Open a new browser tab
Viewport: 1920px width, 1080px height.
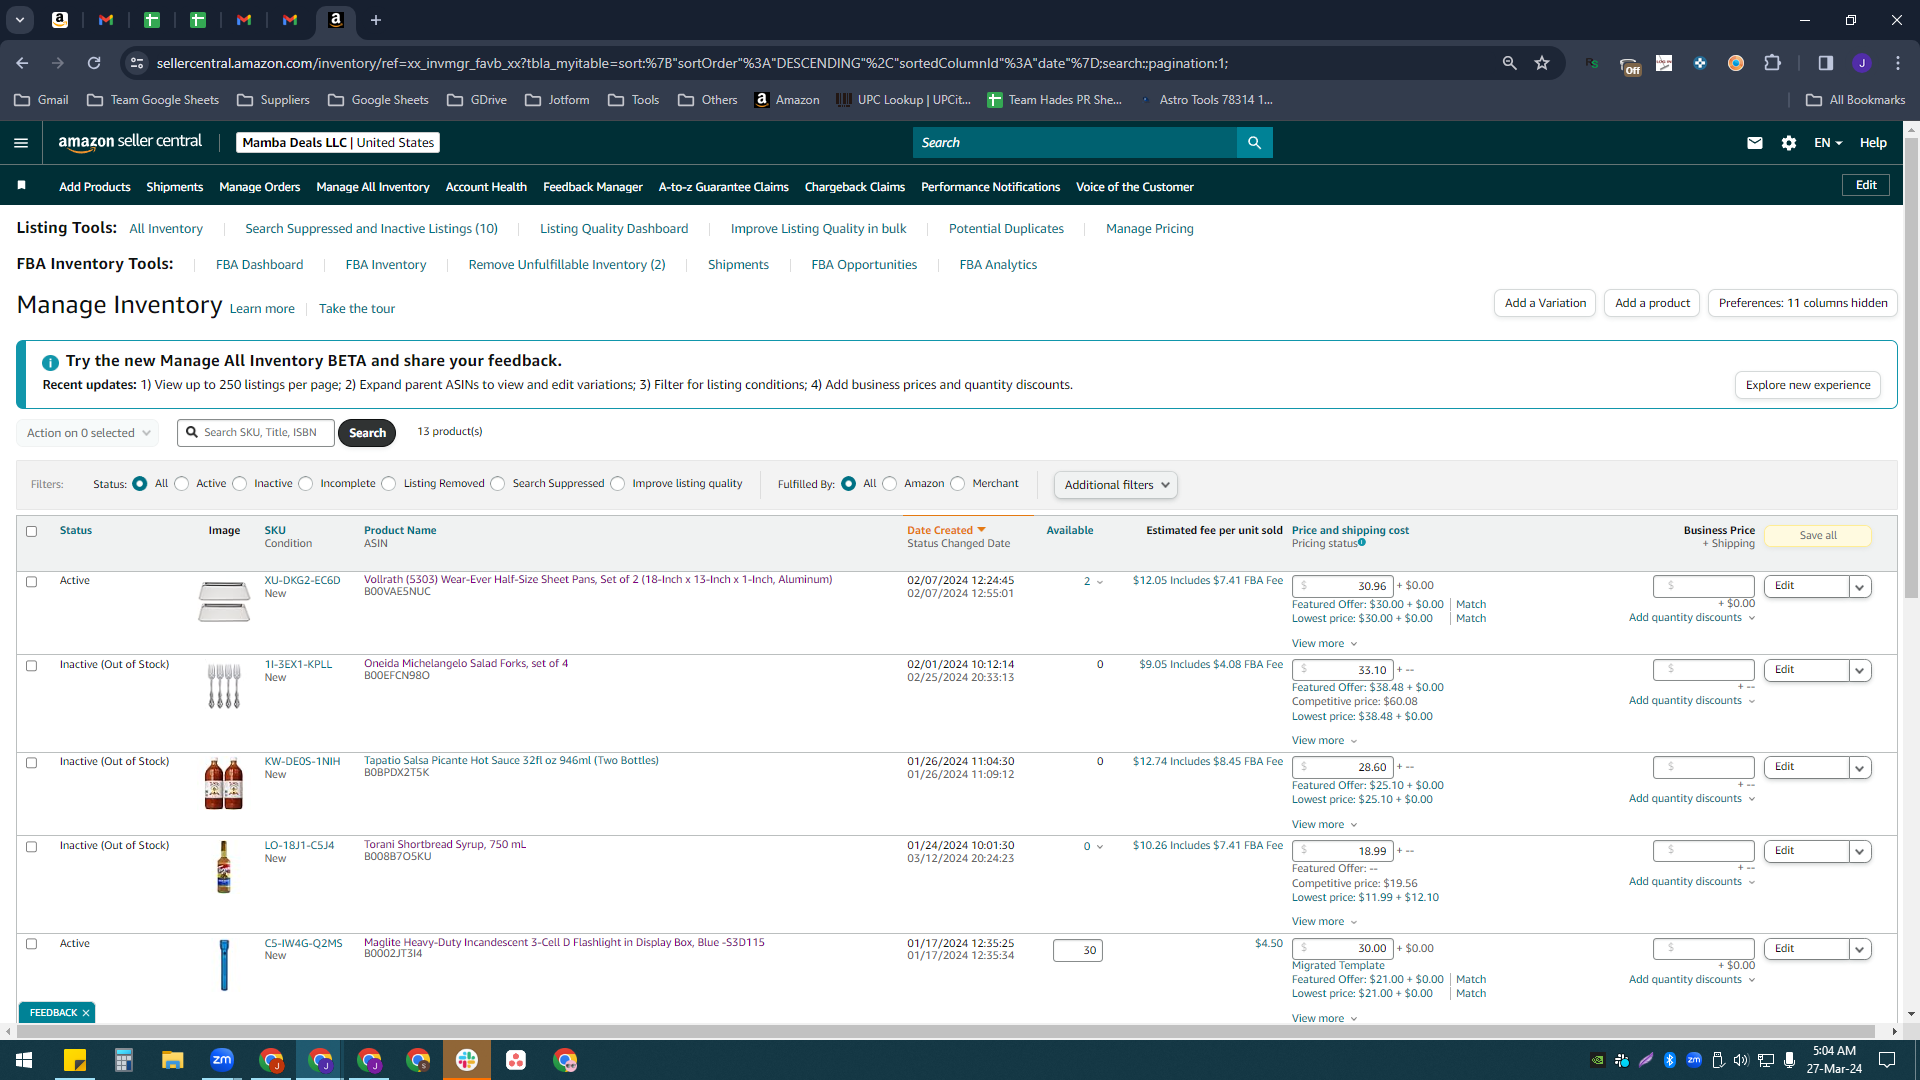pyautogui.click(x=376, y=20)
